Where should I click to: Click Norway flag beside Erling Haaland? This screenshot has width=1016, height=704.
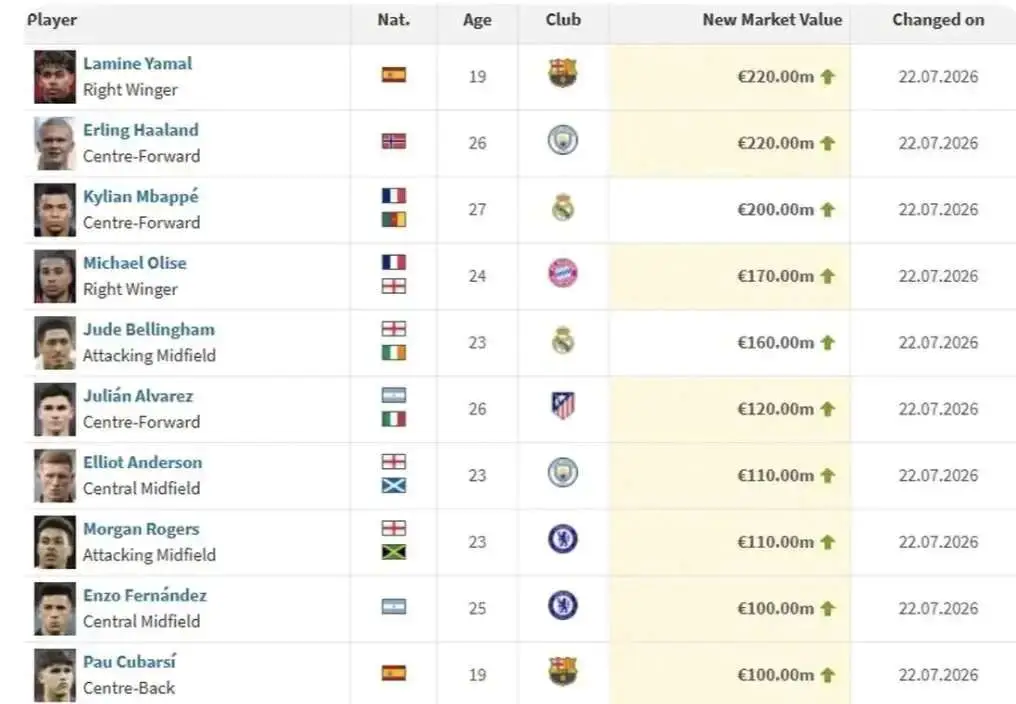[394, 141]
